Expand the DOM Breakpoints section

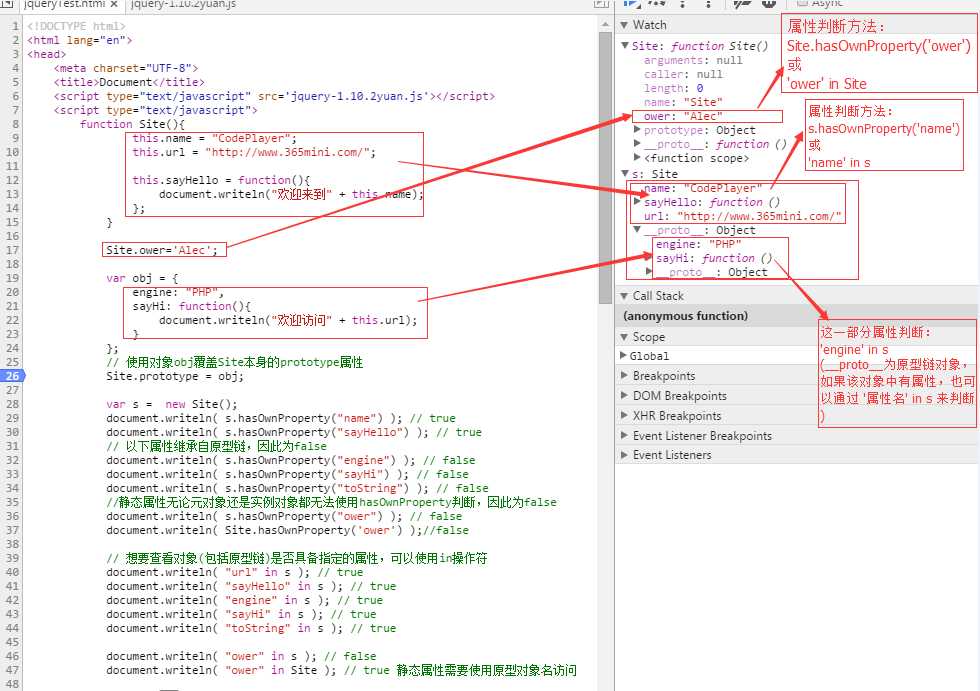624,395
